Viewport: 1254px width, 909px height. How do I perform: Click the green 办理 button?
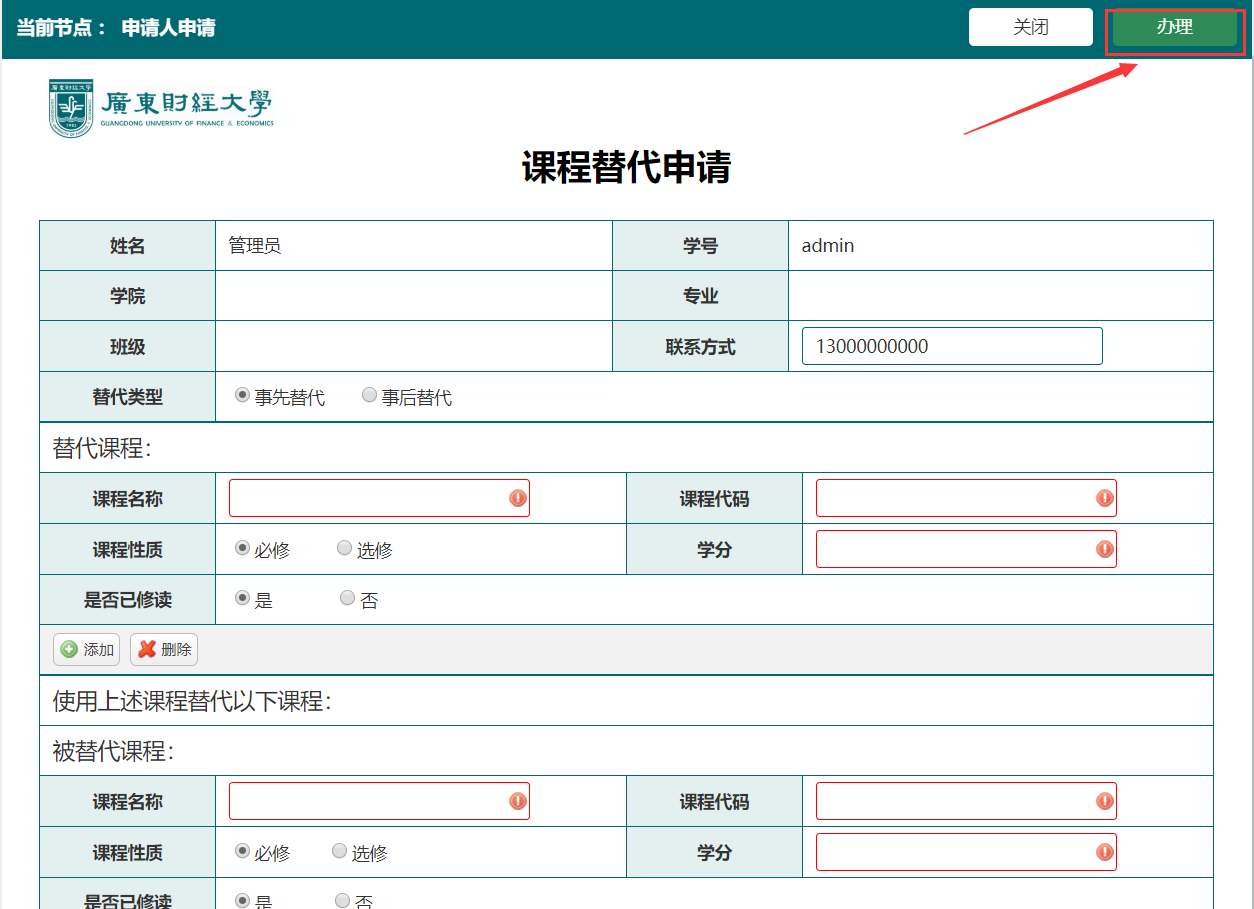1174,28
